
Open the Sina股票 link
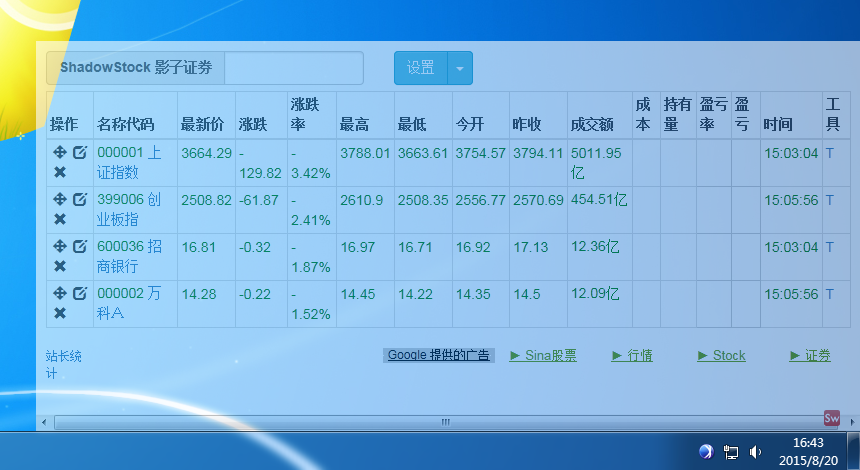coord(543,355)
